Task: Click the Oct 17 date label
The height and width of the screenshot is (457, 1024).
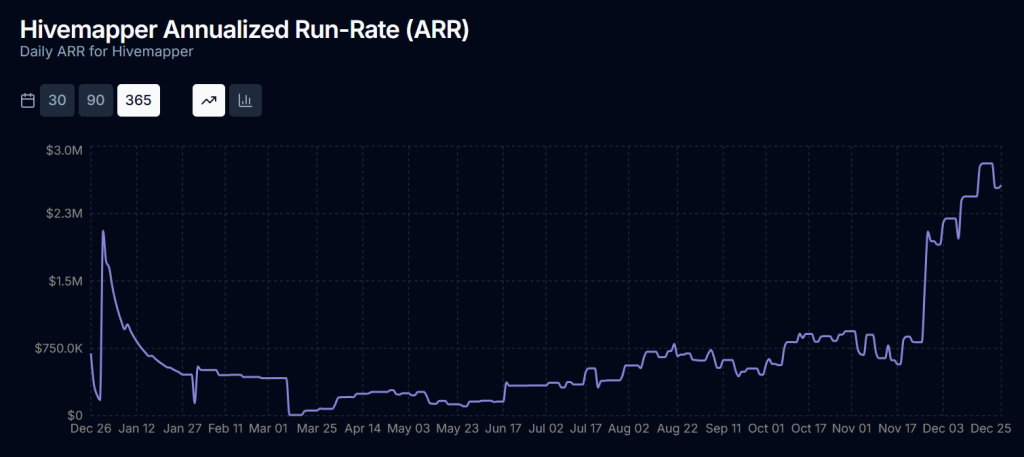Action: (810, 429)
